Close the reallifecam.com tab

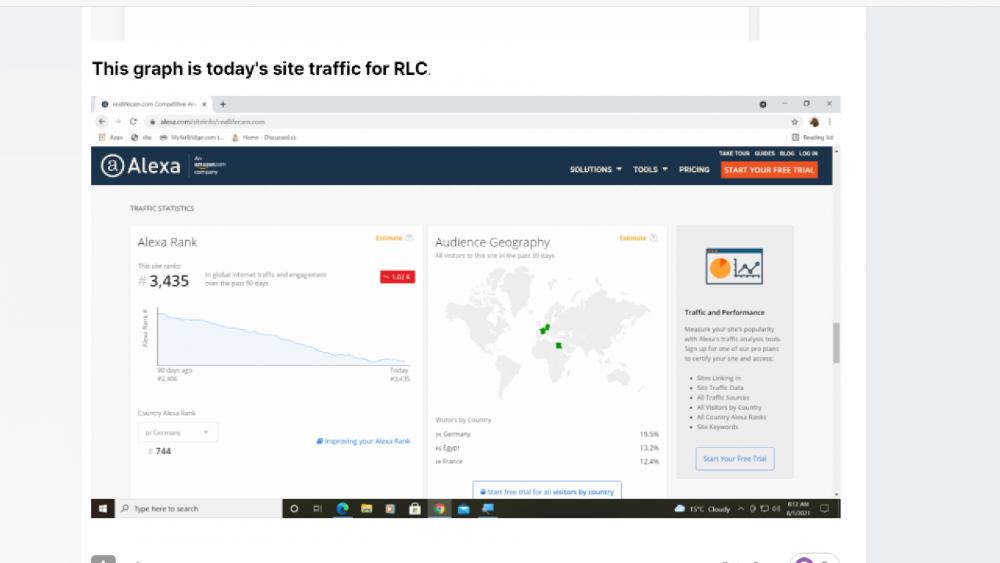(204, 104)
